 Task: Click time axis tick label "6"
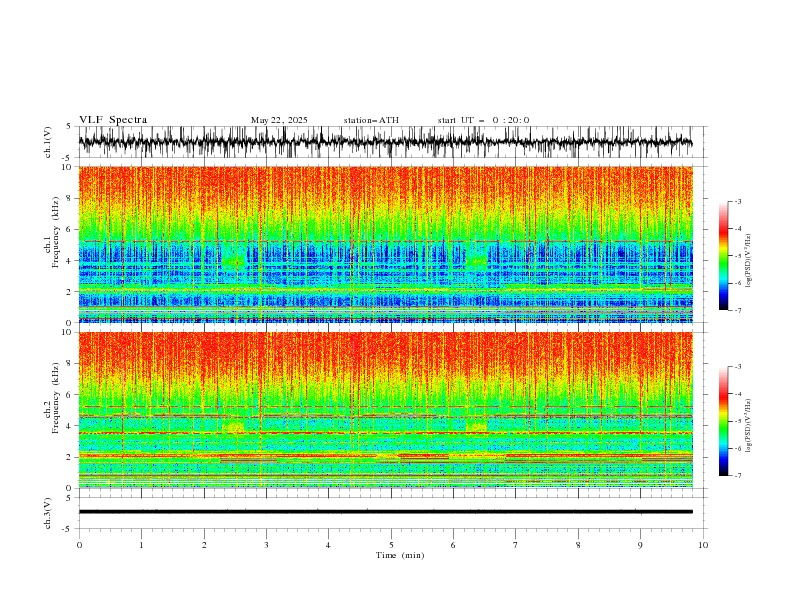tap(453, 545)
